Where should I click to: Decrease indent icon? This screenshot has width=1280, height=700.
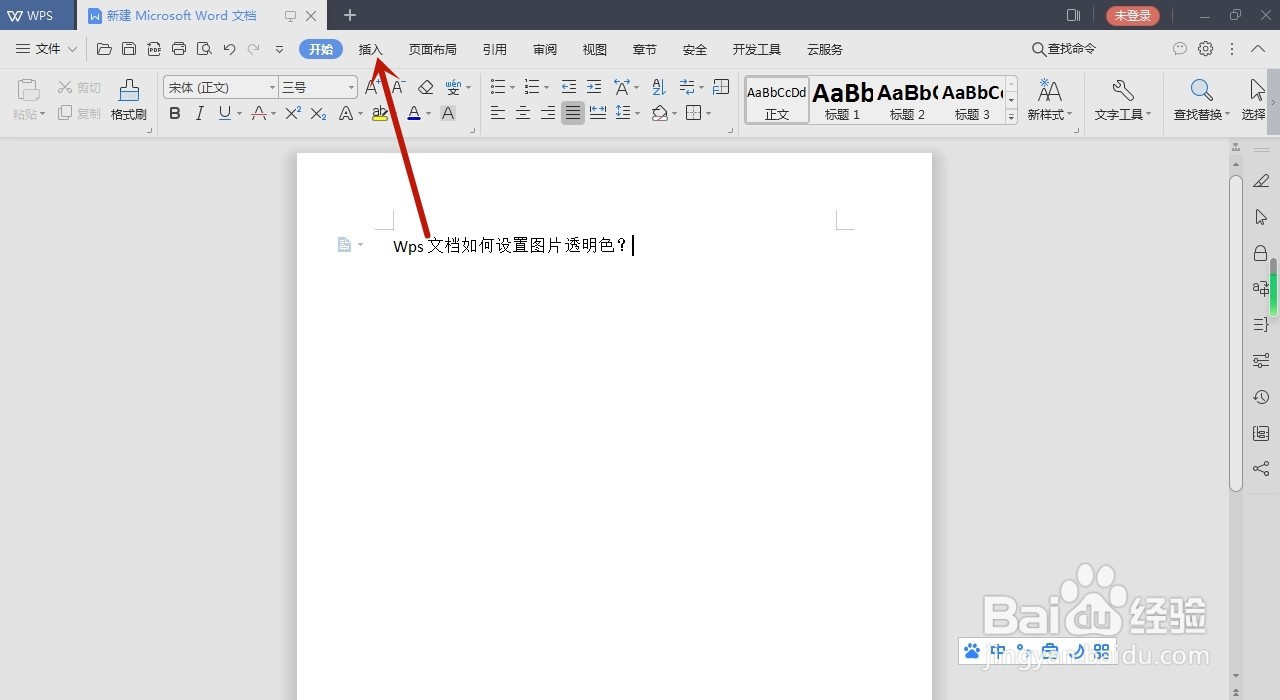pos(569,88)
